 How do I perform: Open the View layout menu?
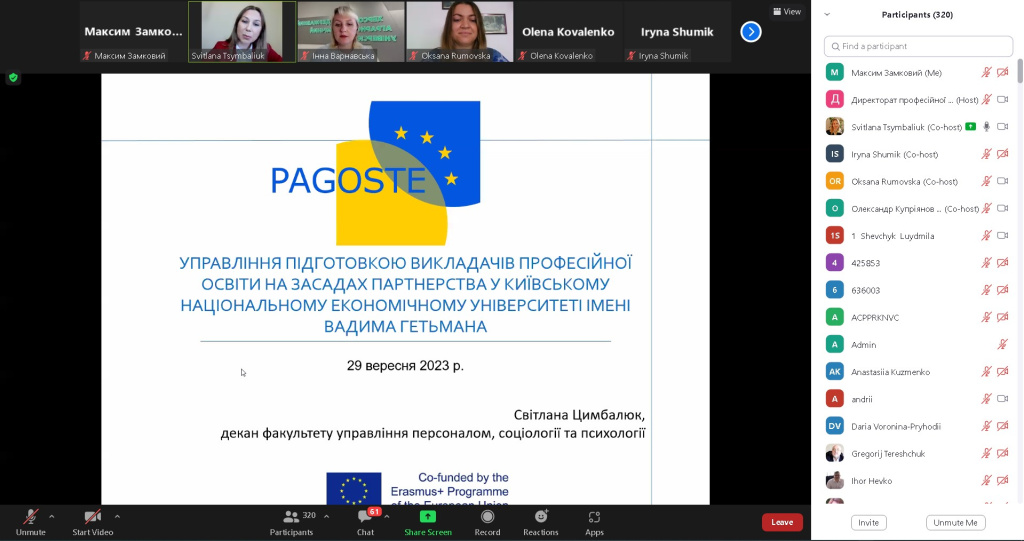(787, 11)
